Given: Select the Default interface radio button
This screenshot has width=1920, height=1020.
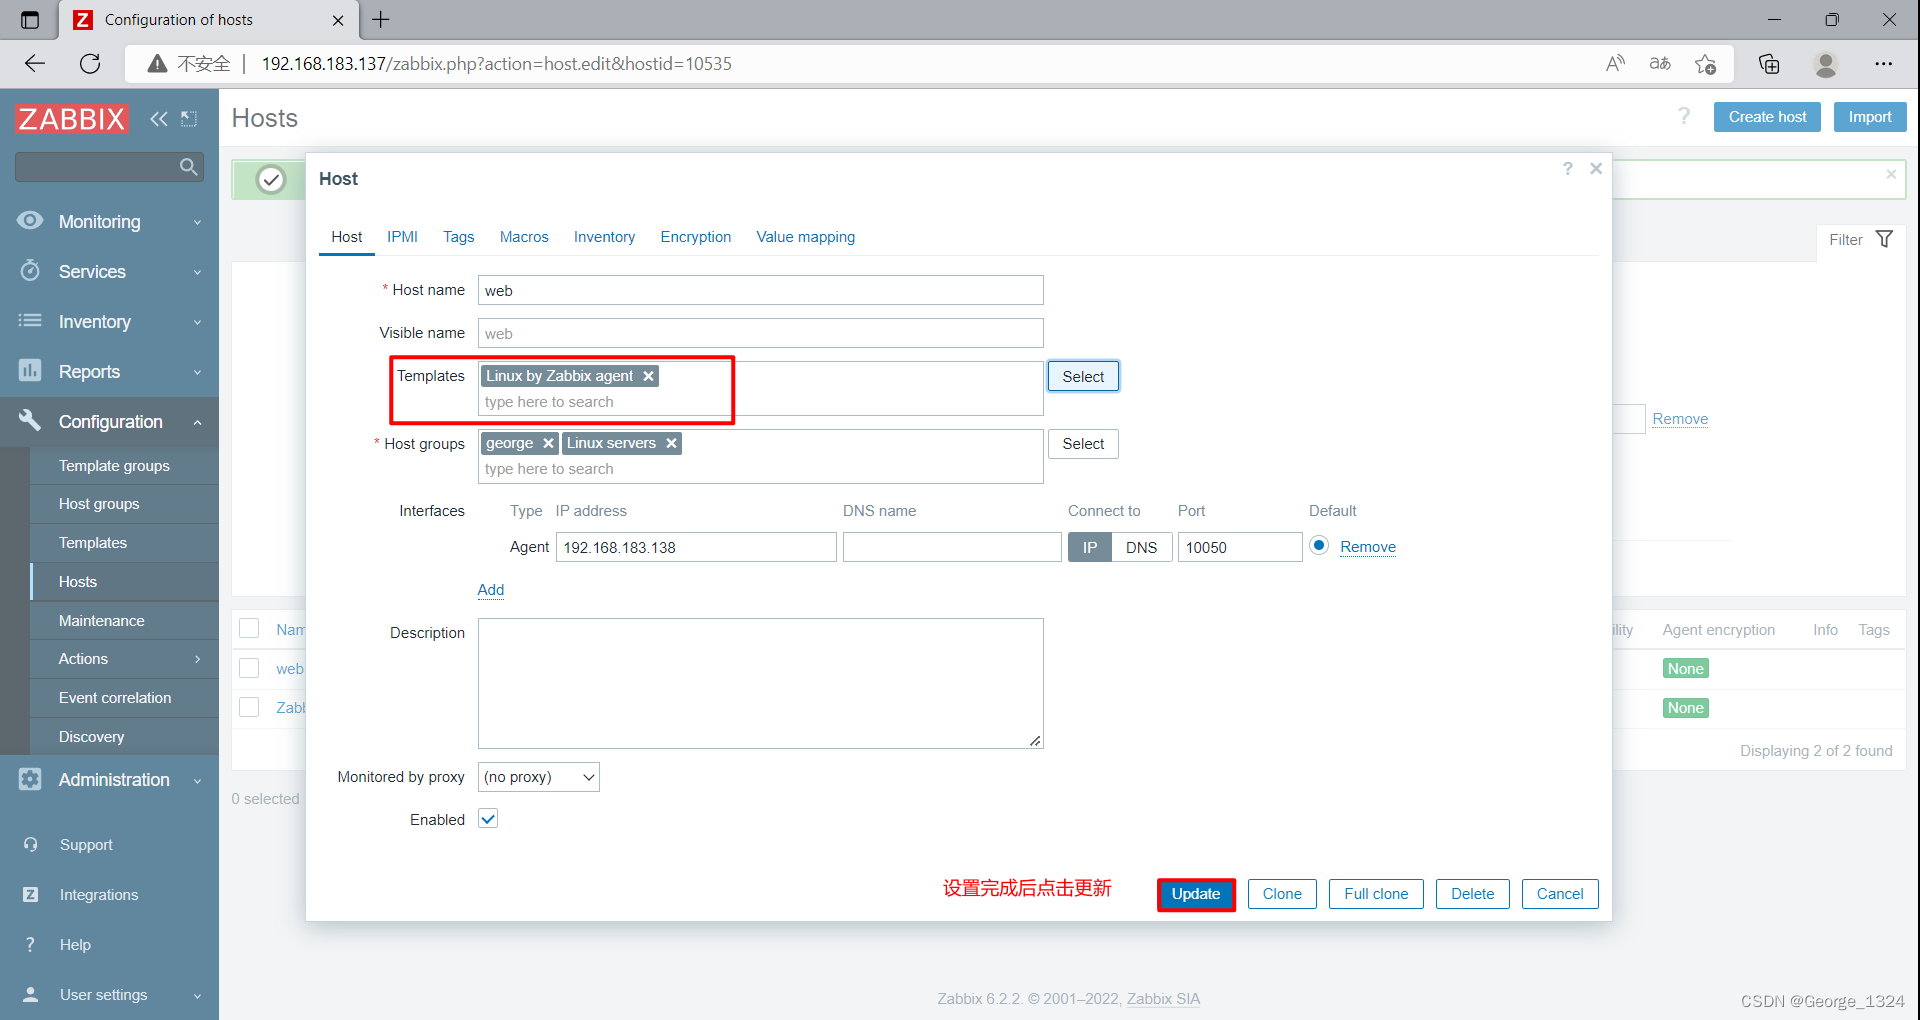Looking at the screenshot, I should [1319, 546].
